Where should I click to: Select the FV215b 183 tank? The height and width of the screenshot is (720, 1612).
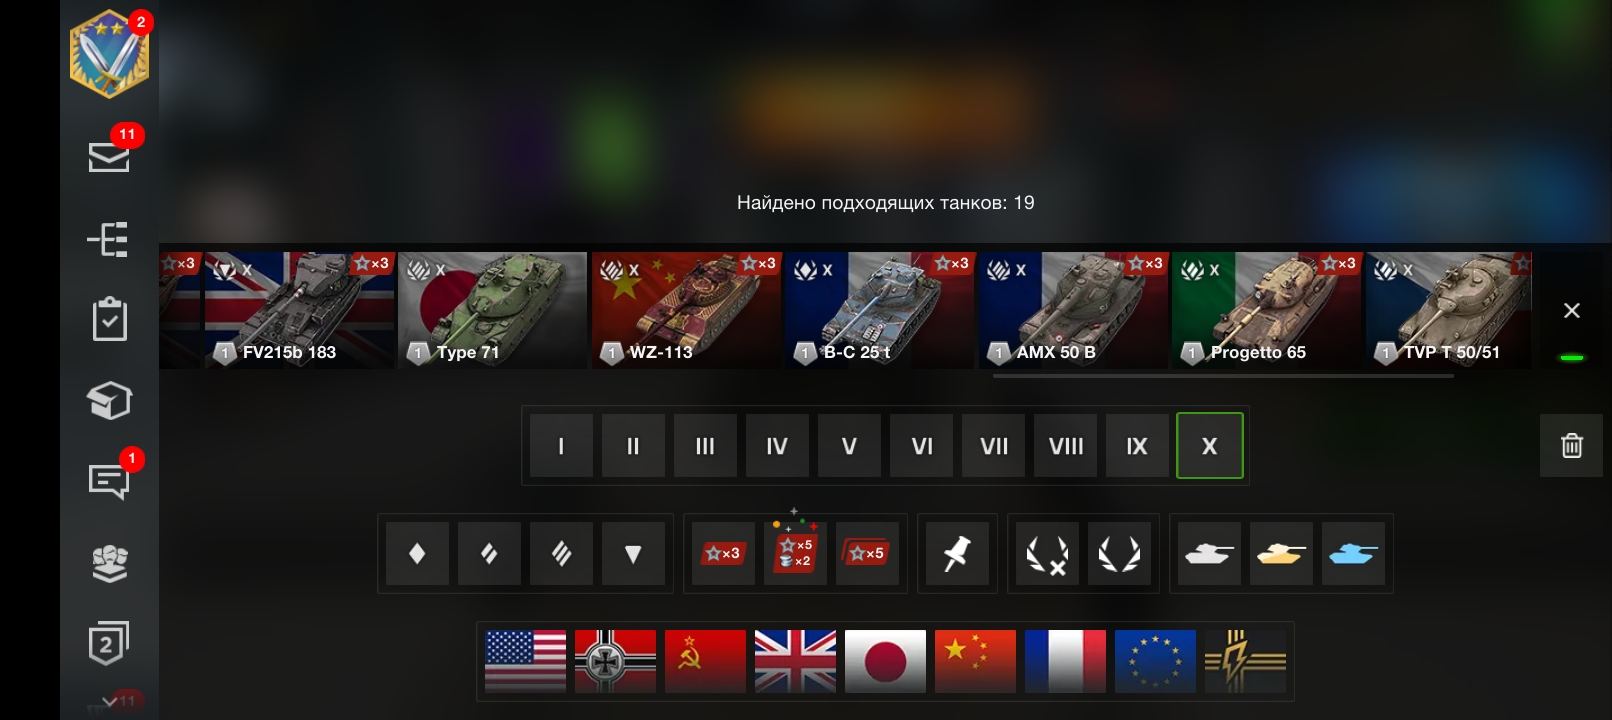pyautogui.click(x=299, y=310)
